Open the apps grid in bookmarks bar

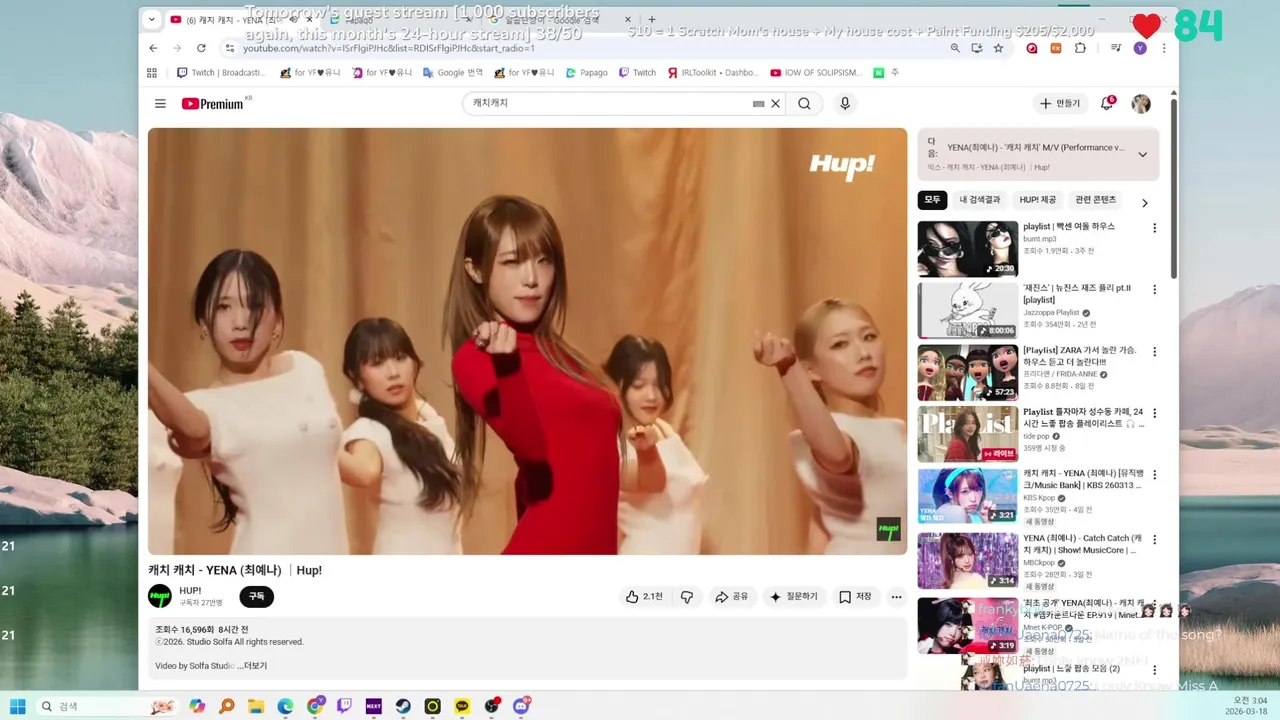click(152, 73)
